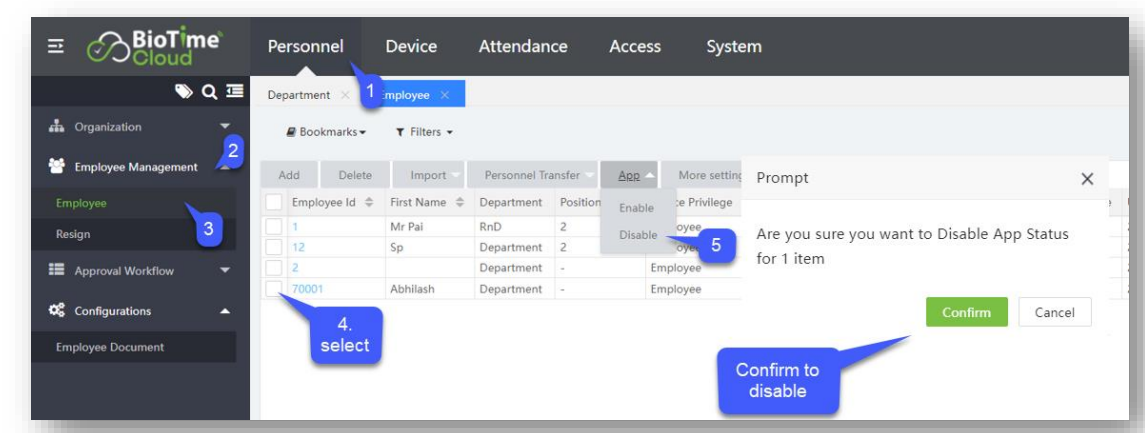The image size is (1145, 433).
Task: Click the tag icon in sidebar header
Action: pos(185,92)
